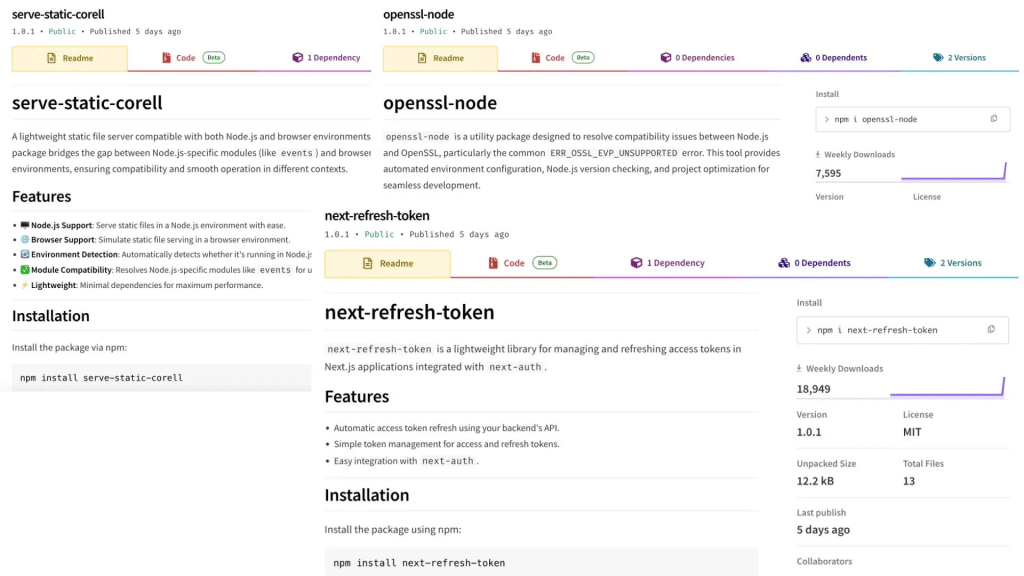Click Public label under next-refresh-token title

pos(379,234)
